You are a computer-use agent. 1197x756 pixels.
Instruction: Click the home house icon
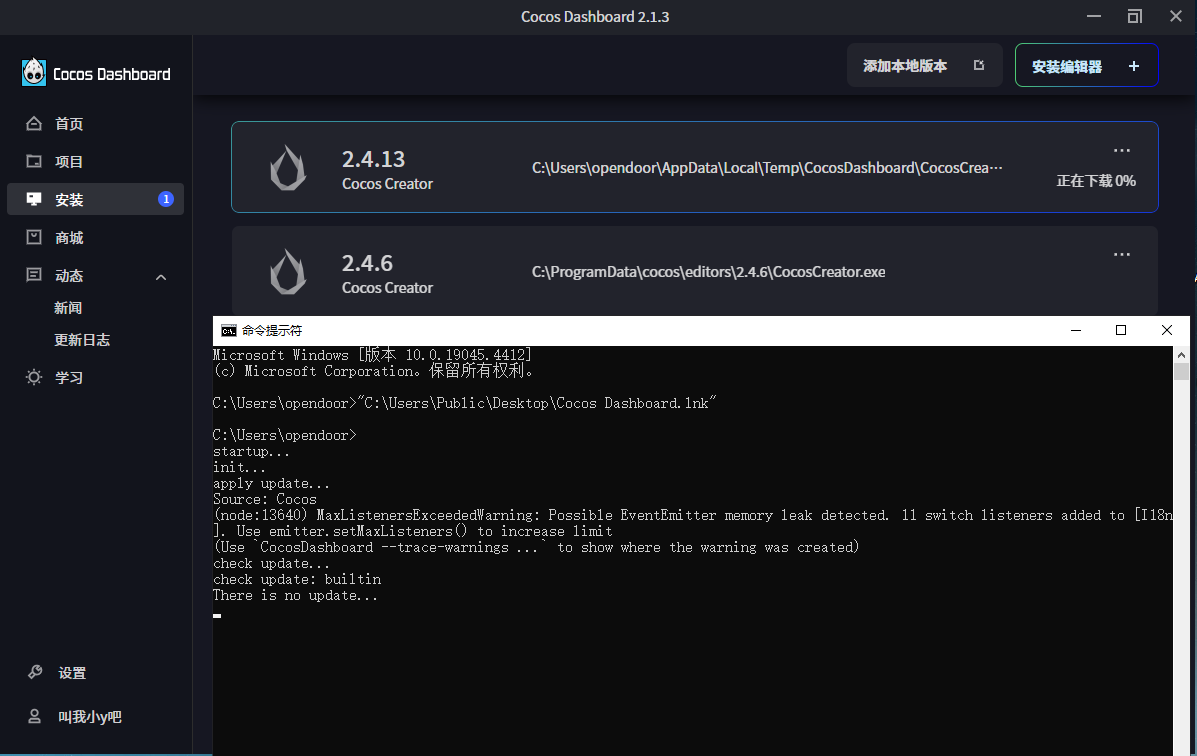point(34,123)
